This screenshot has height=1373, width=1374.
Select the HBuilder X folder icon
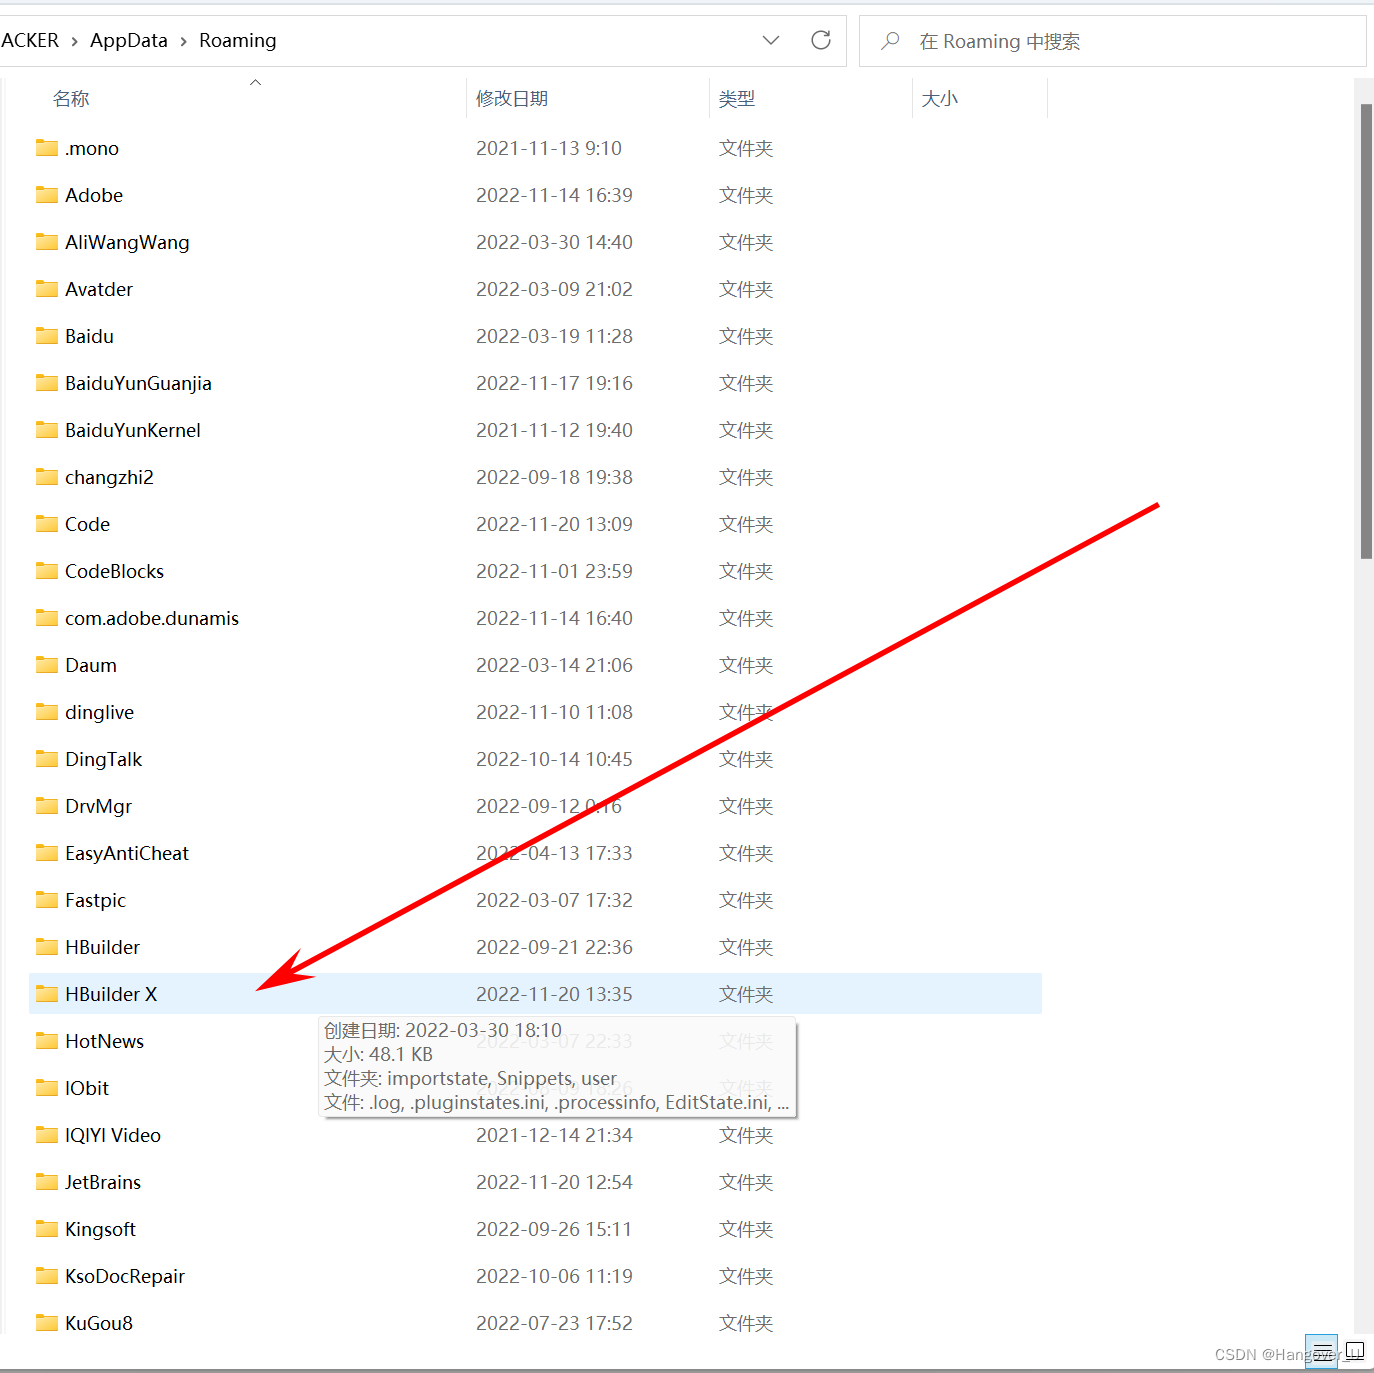point(47,994)
